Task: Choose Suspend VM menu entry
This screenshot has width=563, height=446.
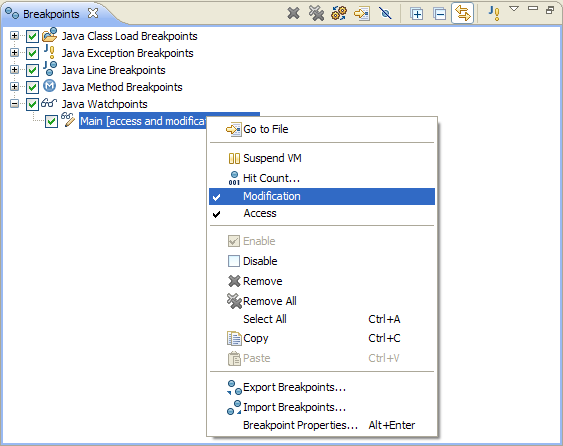Action: click(x=322, y=158)
